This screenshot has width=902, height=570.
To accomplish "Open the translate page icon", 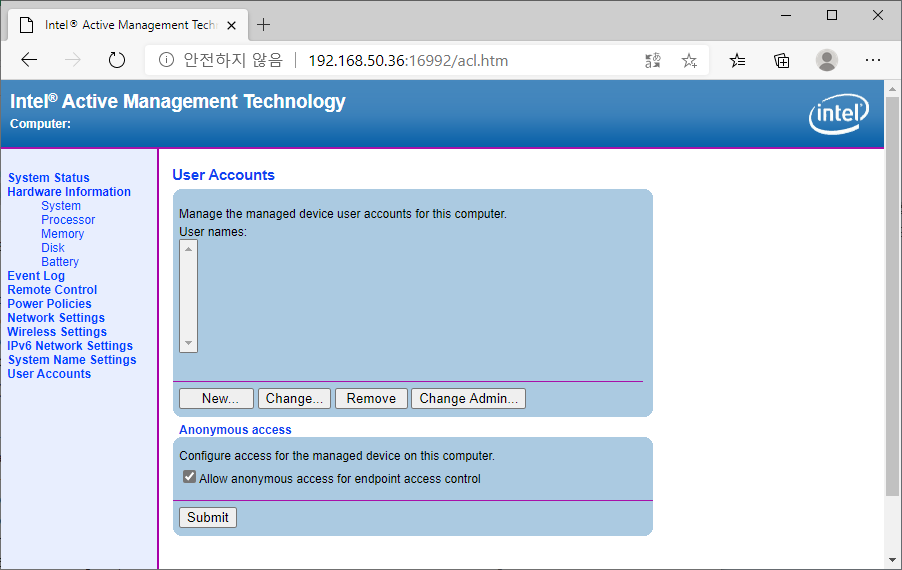I will [x=653, y=60].
